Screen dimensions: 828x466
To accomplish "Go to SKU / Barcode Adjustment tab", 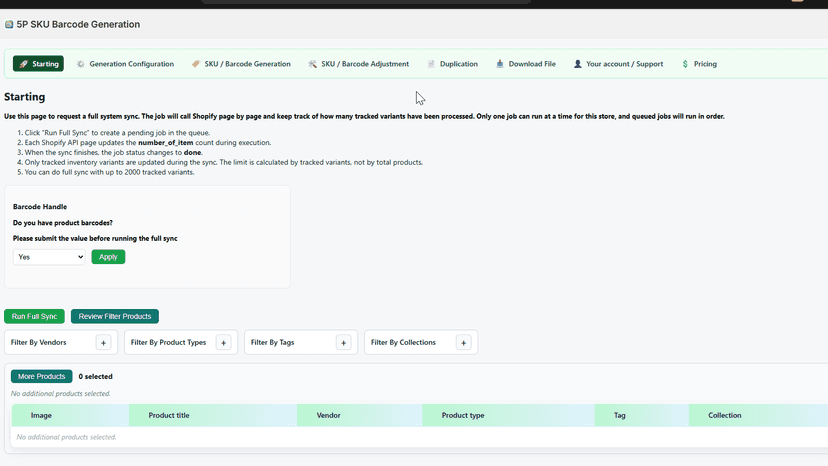I will (359, 64).
